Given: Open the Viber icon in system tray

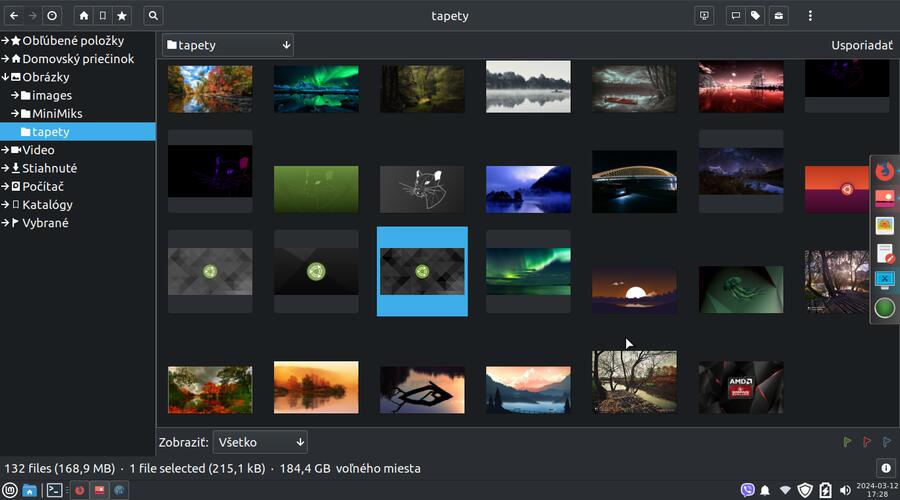Looking at the screenshot, I should tap(747, 490).
